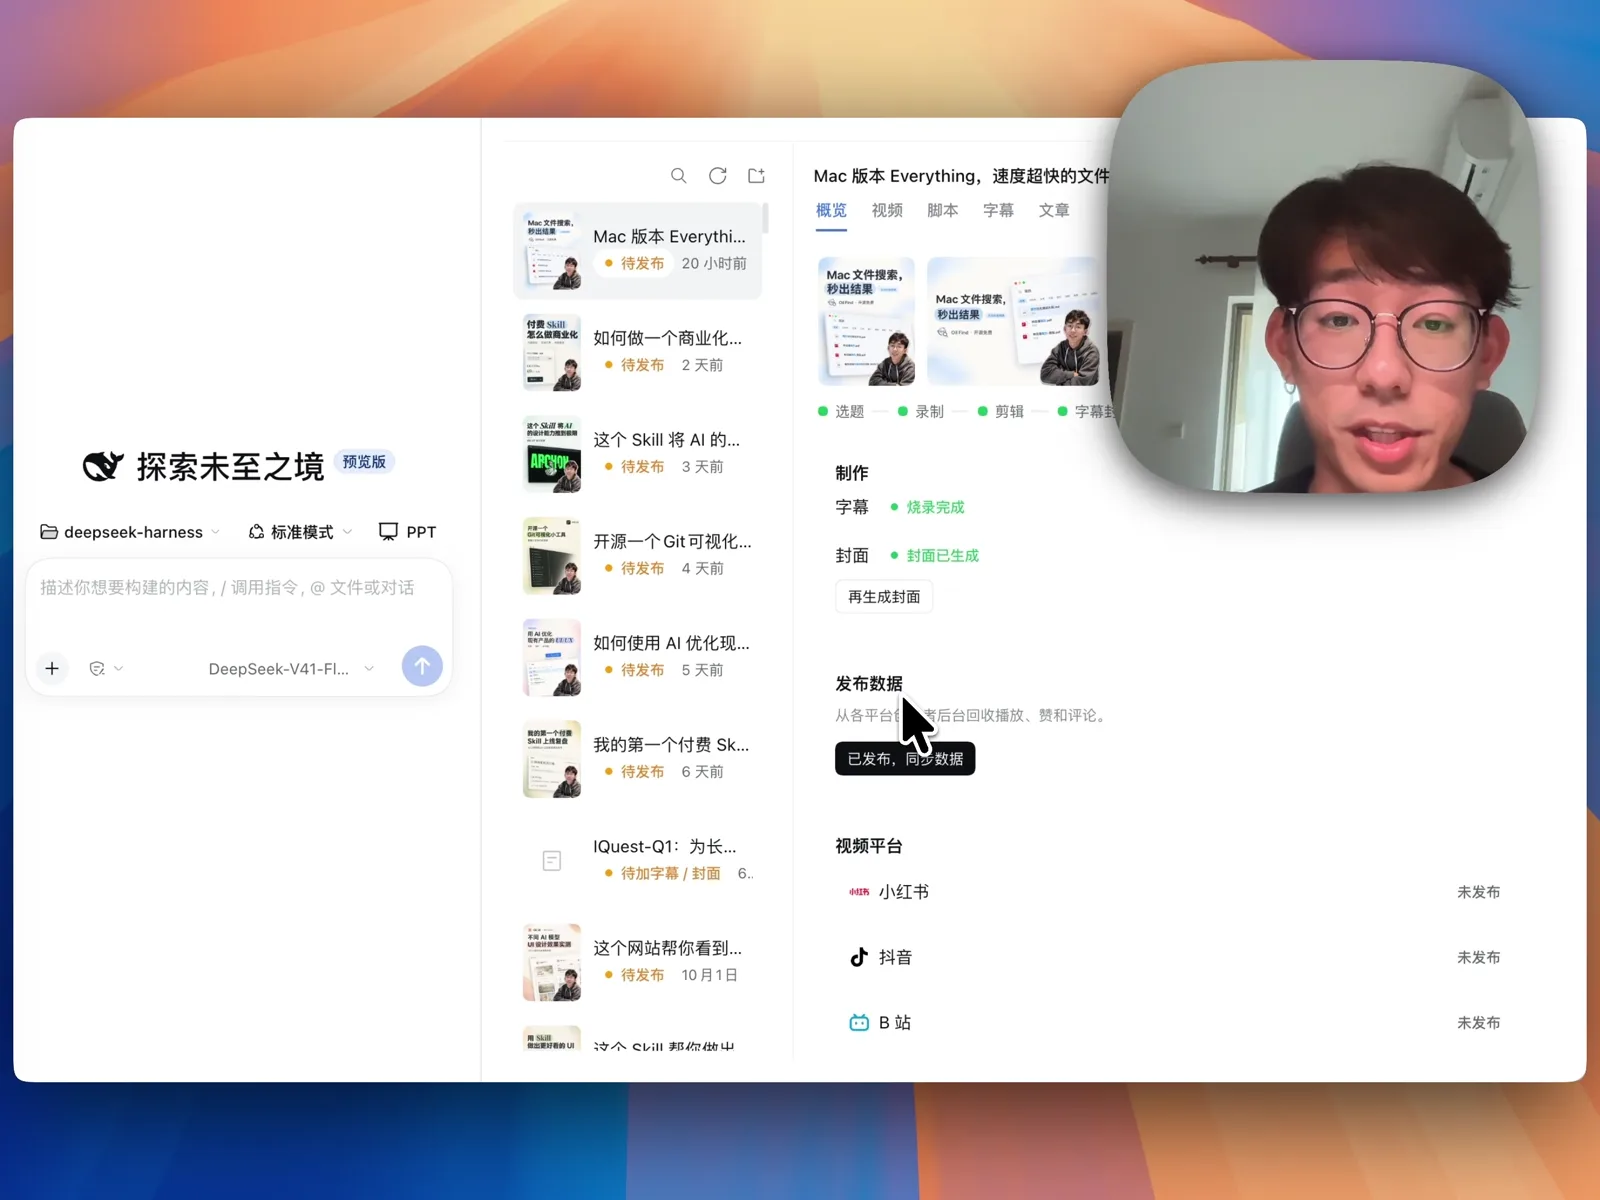Image resolution: width=1600 pixels, height=1200 pixels.
Task: Click the refresh icon above the video list
Action: coord(718,176)
